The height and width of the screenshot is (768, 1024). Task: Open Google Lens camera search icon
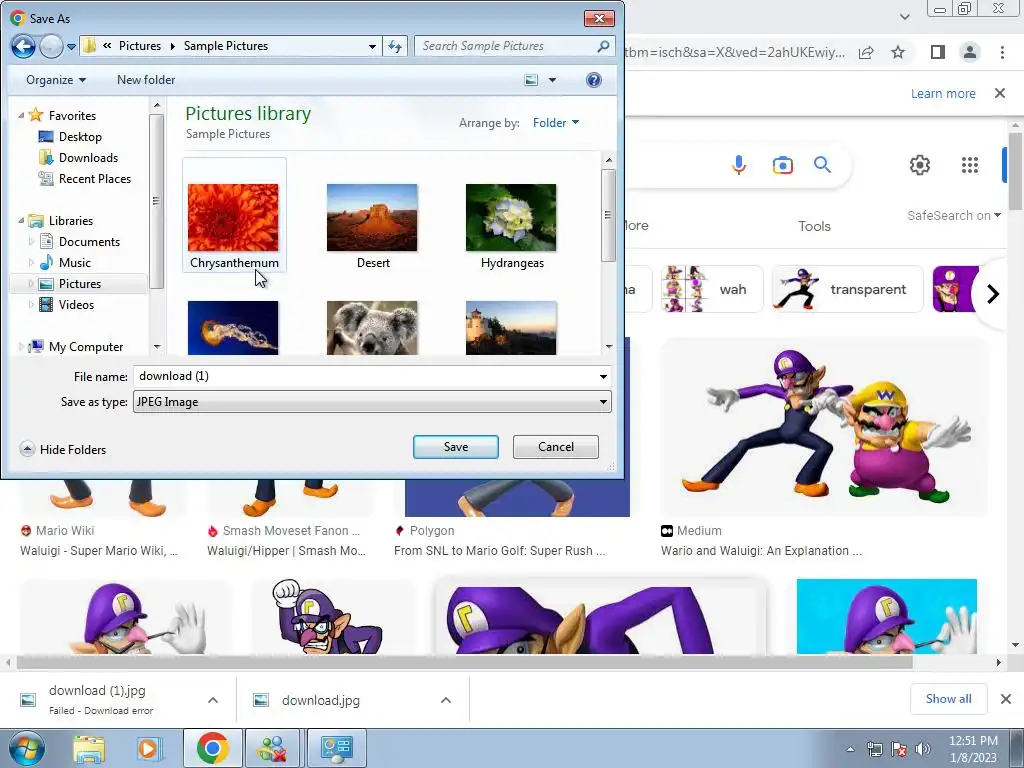point(782,165)
